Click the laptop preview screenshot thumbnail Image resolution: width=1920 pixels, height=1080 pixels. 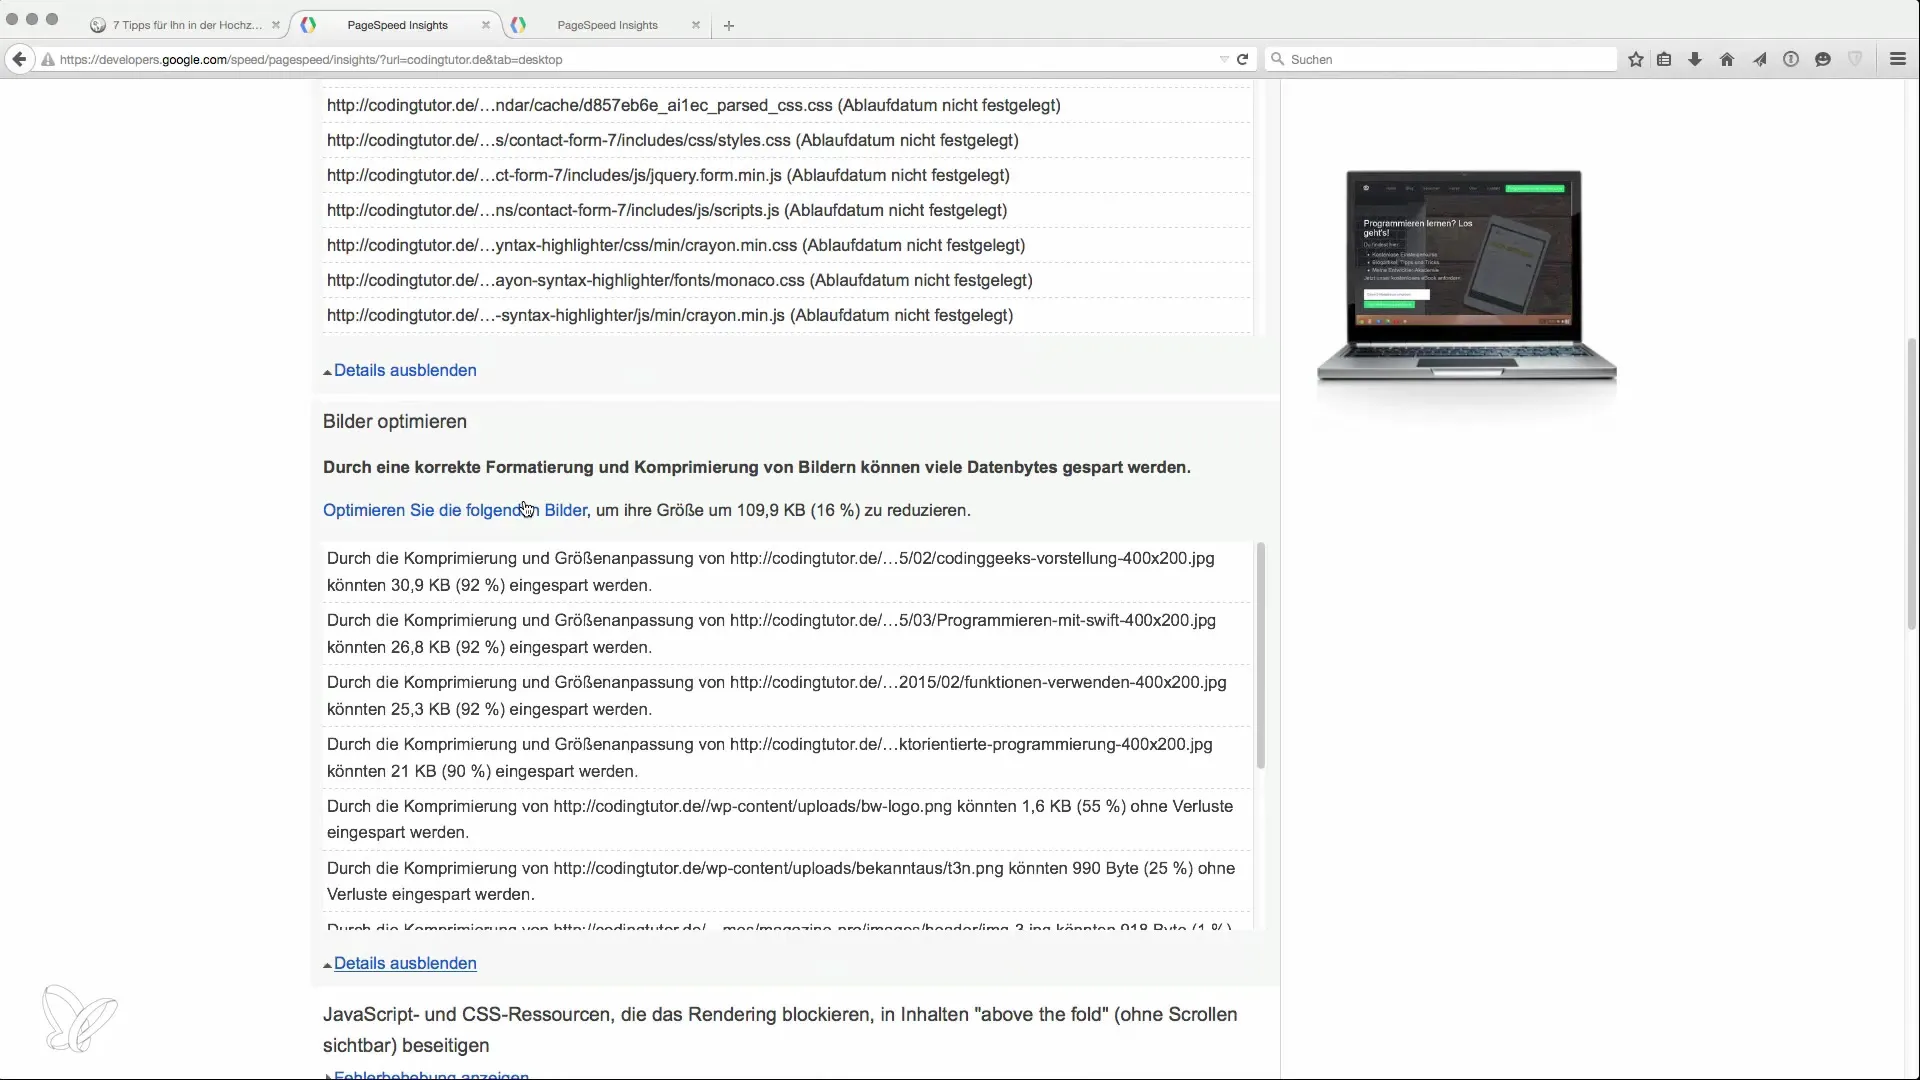(1466, 275)
